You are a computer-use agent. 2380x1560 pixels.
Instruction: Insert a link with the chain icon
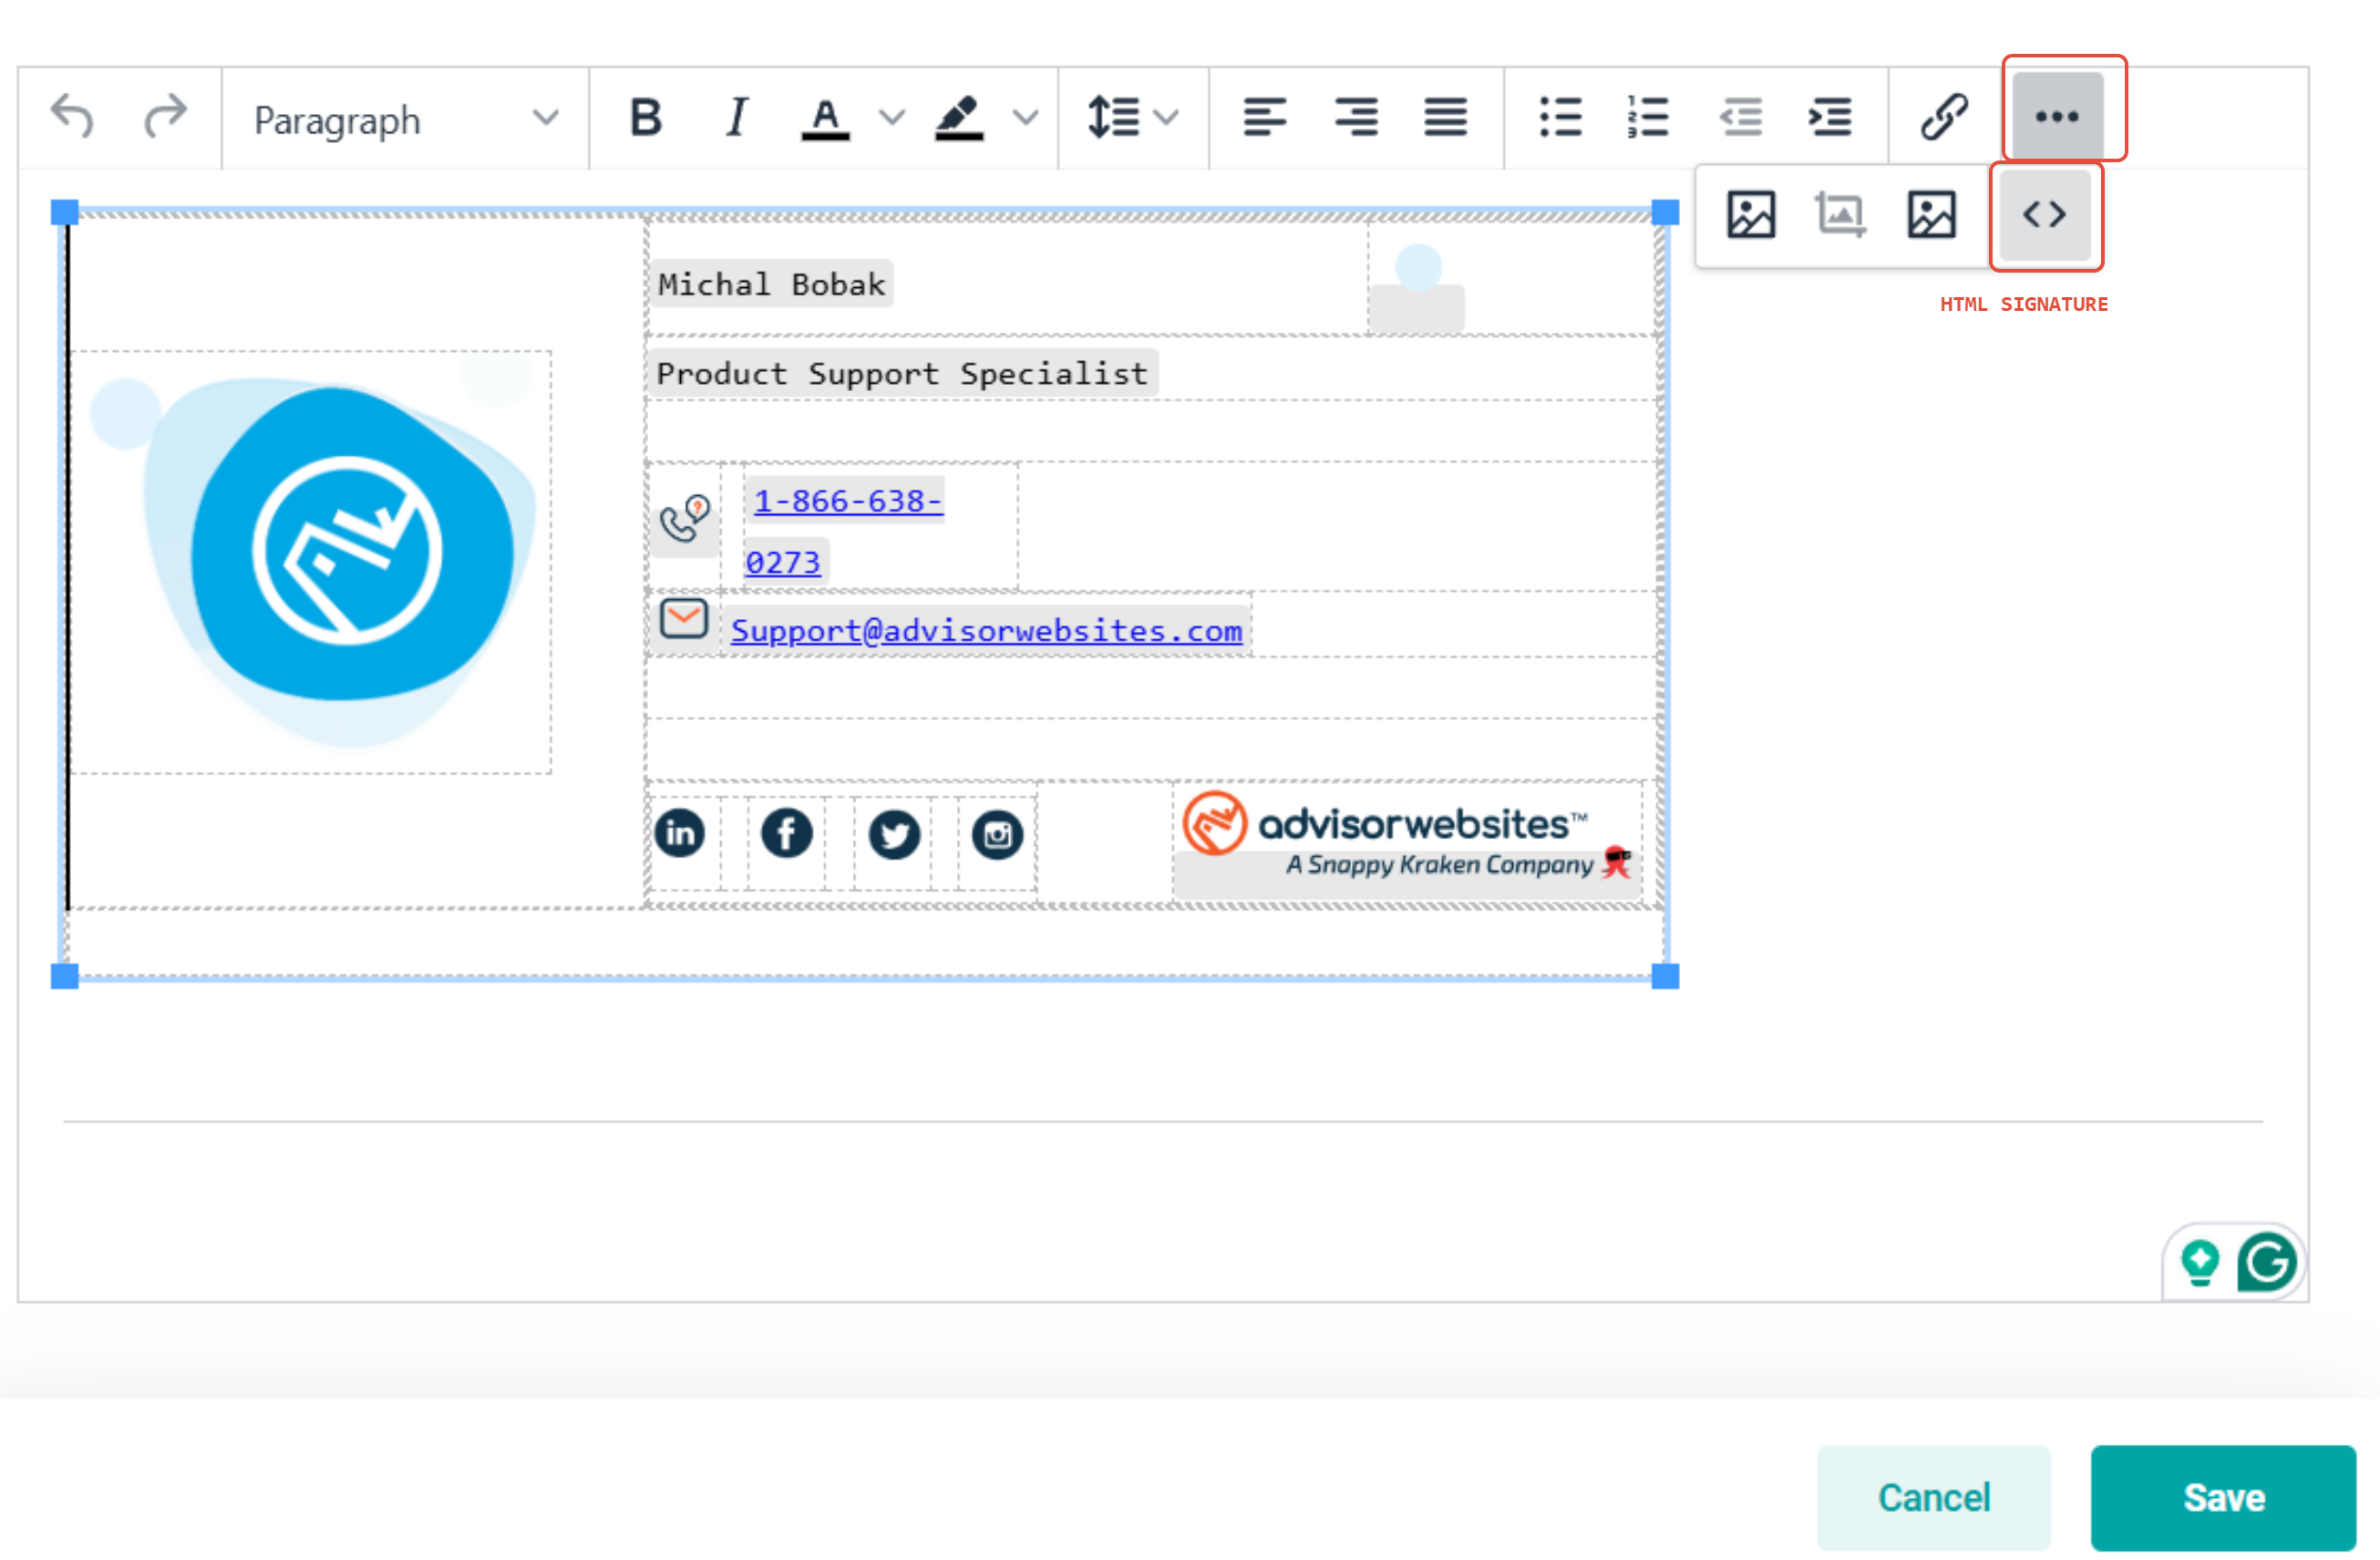(x=1944, y=118)
